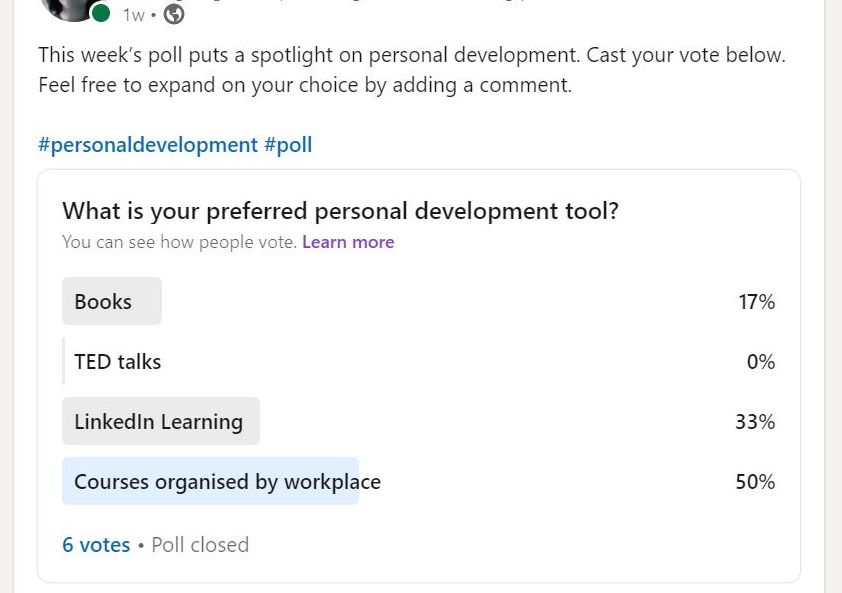Click the "You can see how people vote" note
Image resolution: width=842 pixels, height=593 pixels.
(x=179, y=242)
